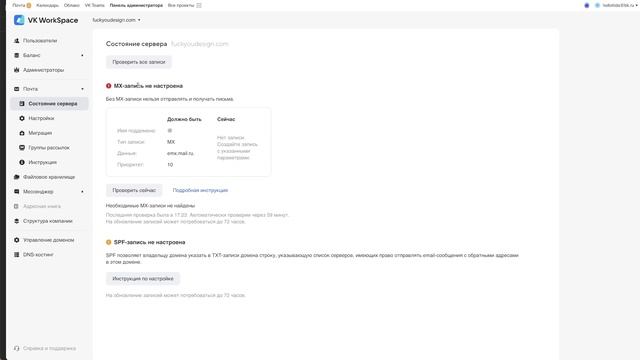Click the Состояние сервера page title

click(136, 44)
